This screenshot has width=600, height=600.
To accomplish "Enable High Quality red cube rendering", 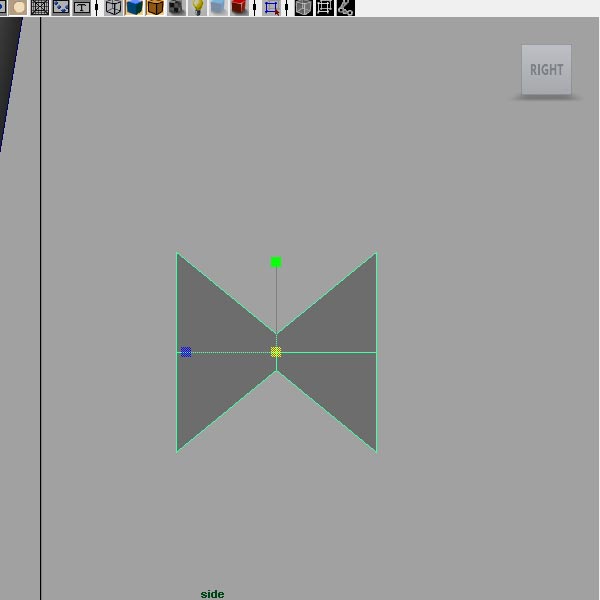I will pos(240,7).
